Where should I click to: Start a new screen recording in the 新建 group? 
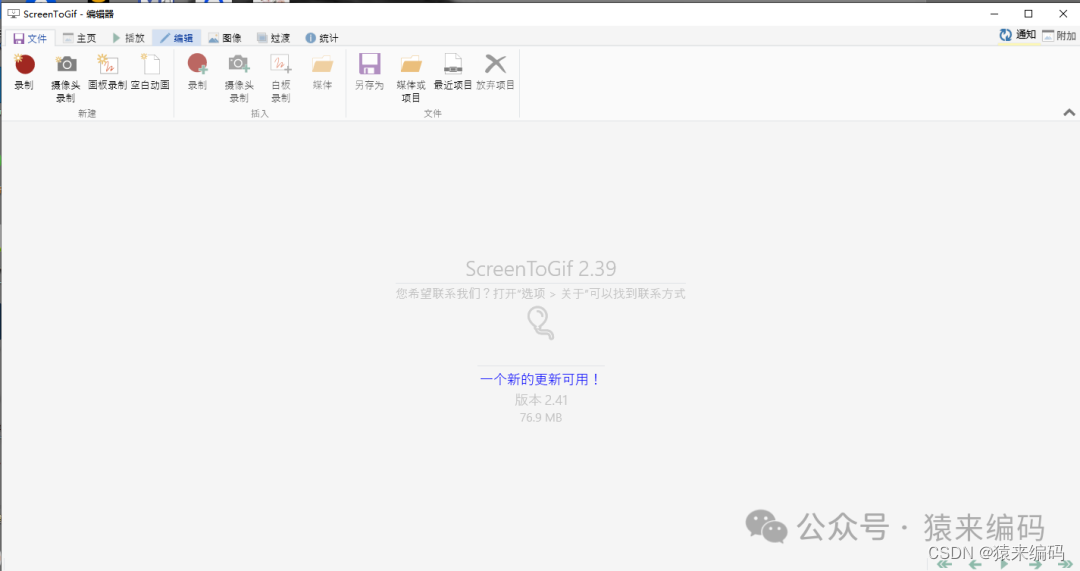[x=24, y=72]
